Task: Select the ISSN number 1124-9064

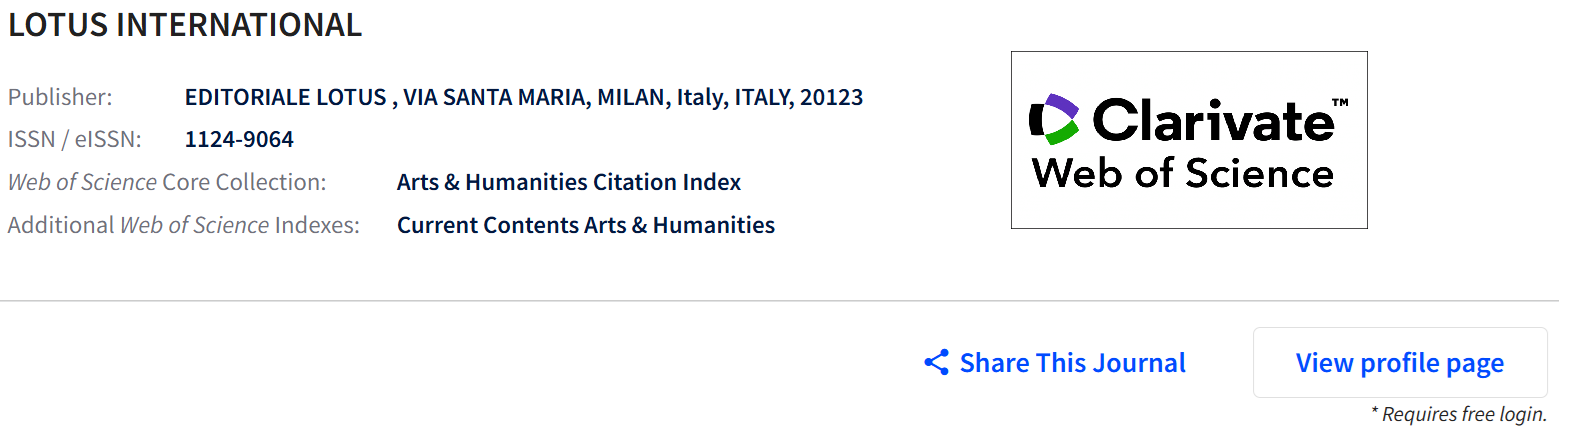Action: click(x=239, y=139)
